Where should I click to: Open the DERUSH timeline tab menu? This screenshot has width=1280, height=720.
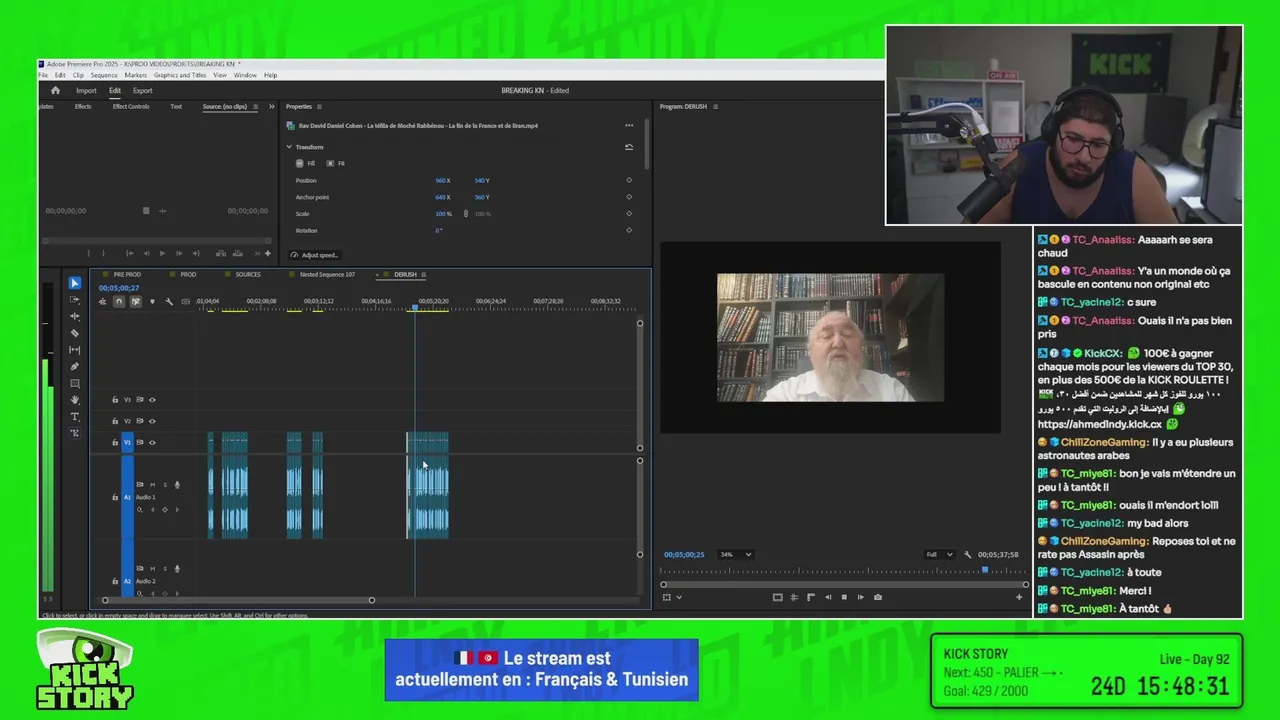[x=424, y=274]
